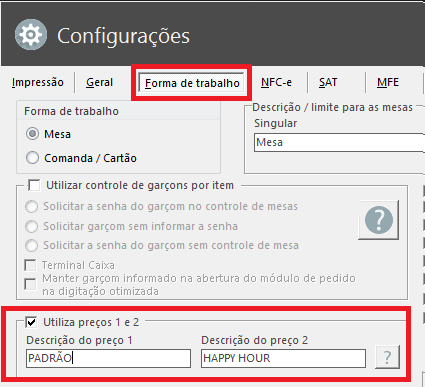This screenshot has width=425, height=387.
Task: Select the Forma de trabalho tab
Action: (192, 83)
